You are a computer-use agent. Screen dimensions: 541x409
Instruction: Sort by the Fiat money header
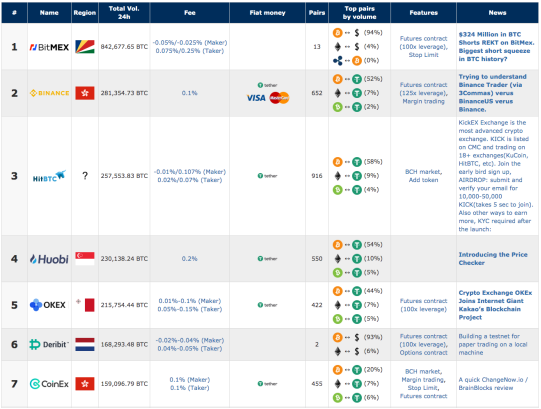pyautogui.click(x=267, y=13)
